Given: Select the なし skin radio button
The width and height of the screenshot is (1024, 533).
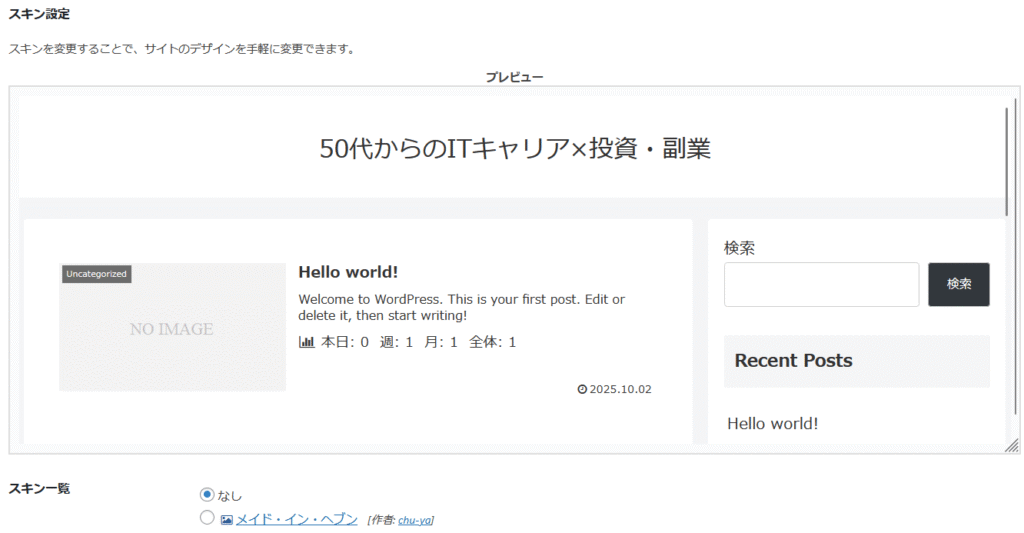Looking at the screenshot, I should point(207,494).
